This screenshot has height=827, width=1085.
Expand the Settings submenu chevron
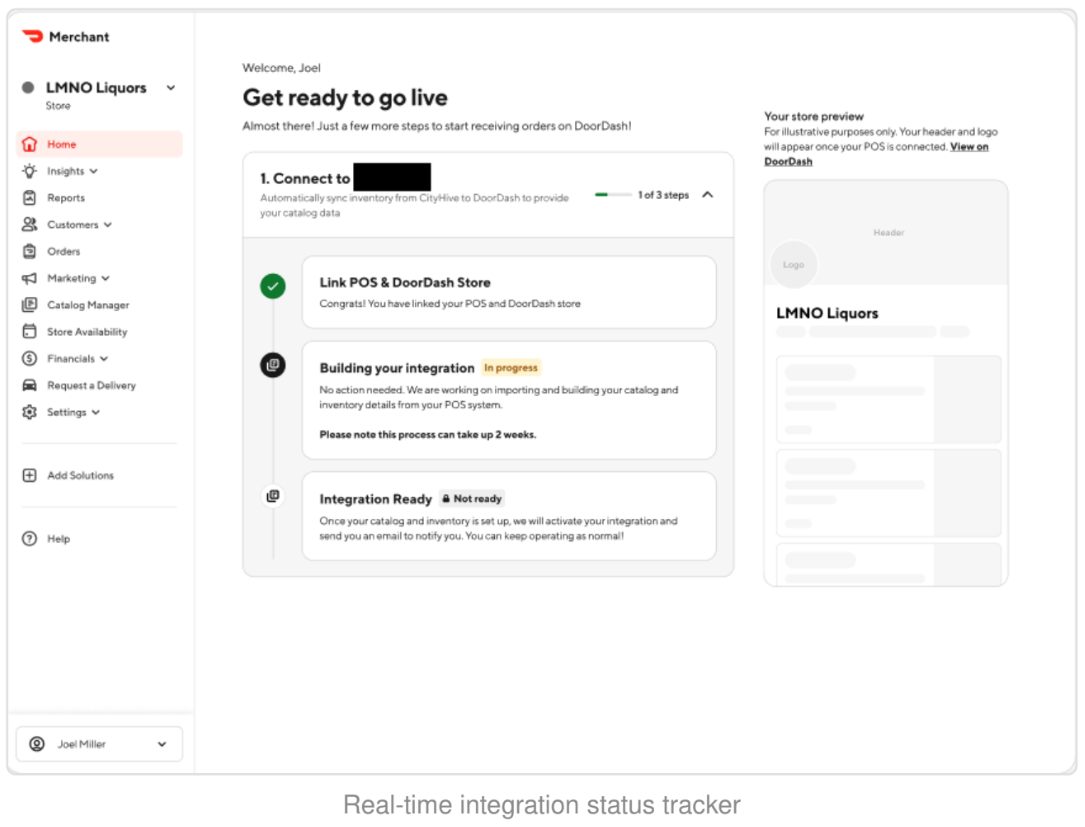pos(95,412)
